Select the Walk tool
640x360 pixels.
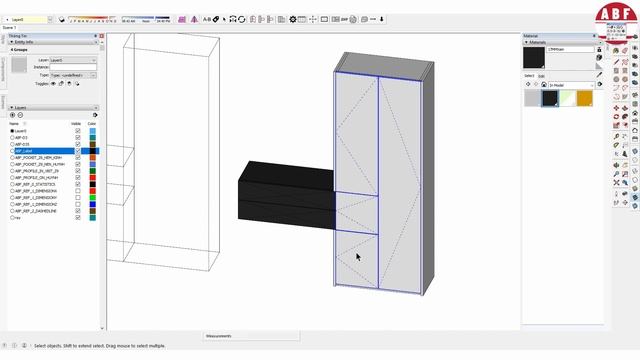coord(616,202)
